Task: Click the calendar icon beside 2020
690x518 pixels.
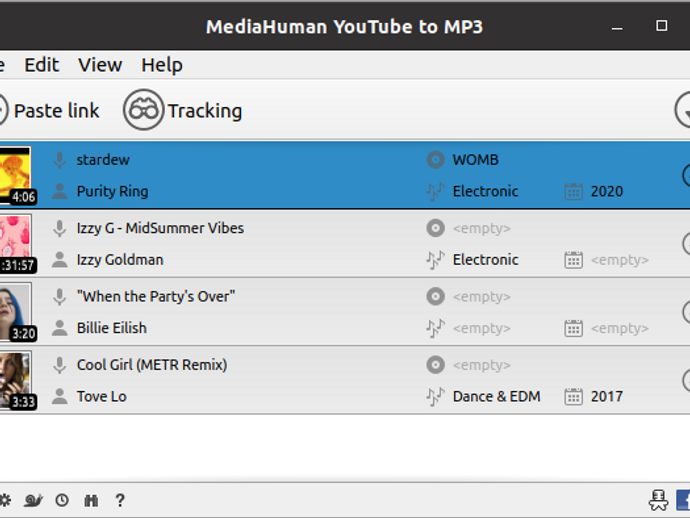Action: (573, 191)
